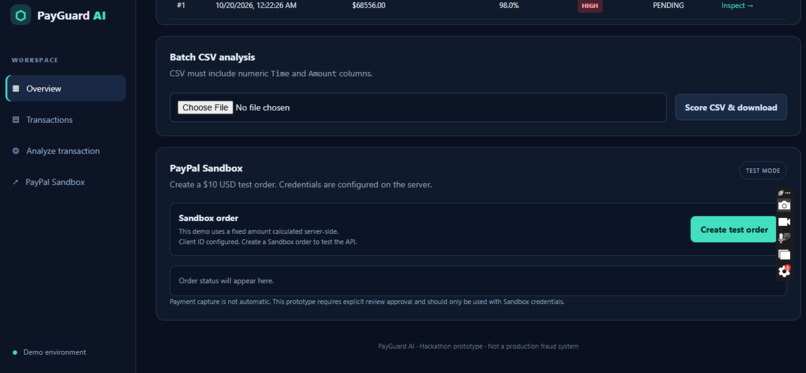
Task: Click the PayPal Sandbox arrow icon
Action: (x=15, y=182)
